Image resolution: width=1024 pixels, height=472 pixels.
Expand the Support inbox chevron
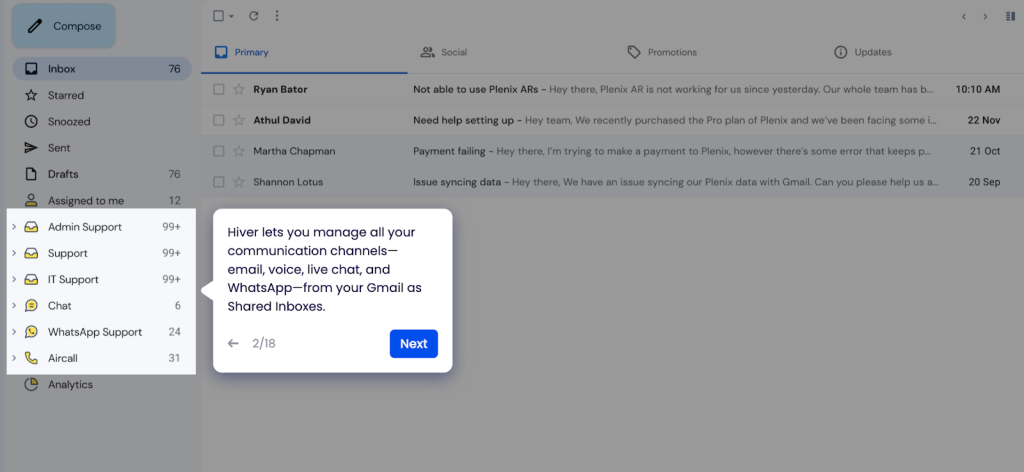pos(14,253)
